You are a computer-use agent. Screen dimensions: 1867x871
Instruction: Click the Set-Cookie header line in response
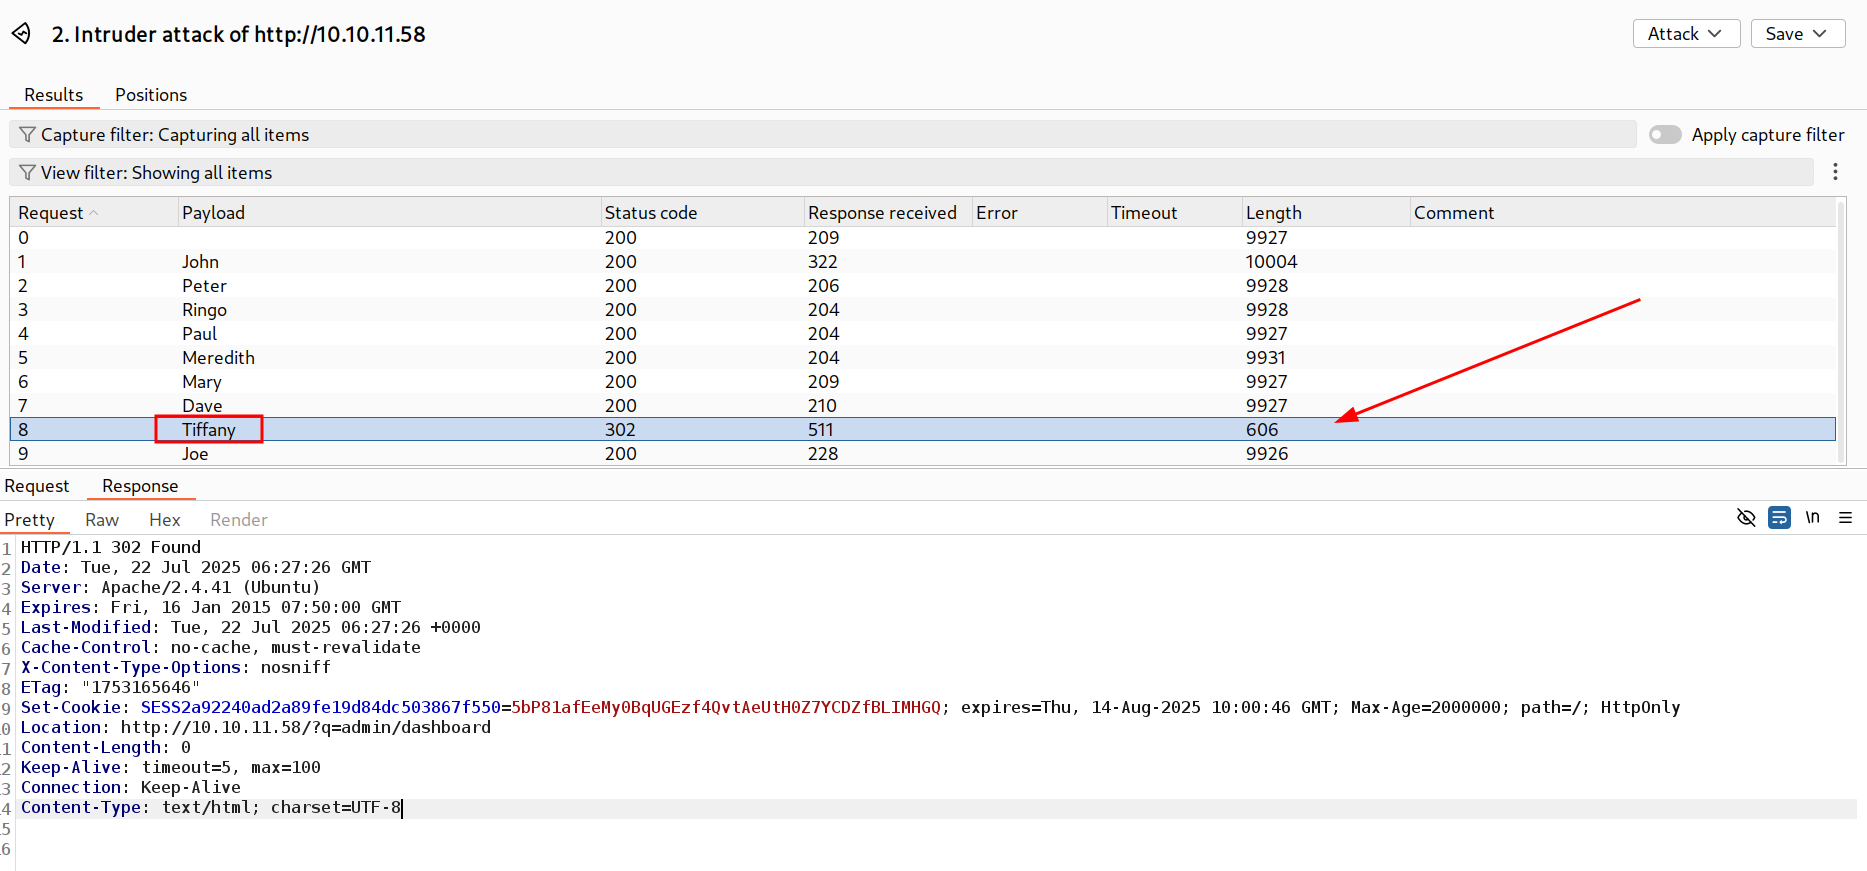[x=850, y=707]
